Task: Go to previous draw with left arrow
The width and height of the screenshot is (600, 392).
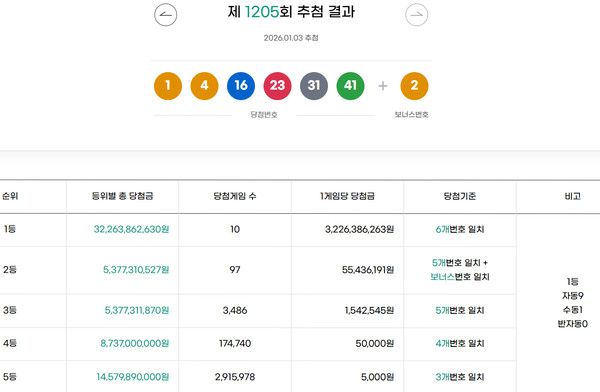Action: pos(165,15)
